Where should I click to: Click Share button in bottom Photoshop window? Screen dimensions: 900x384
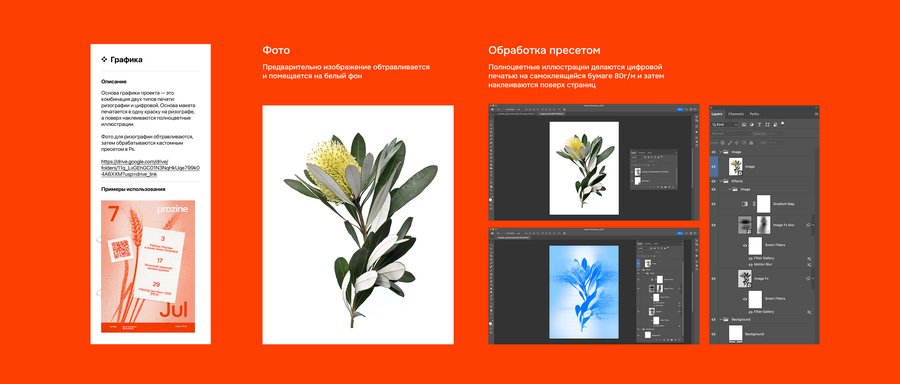(x=680, y=233)
